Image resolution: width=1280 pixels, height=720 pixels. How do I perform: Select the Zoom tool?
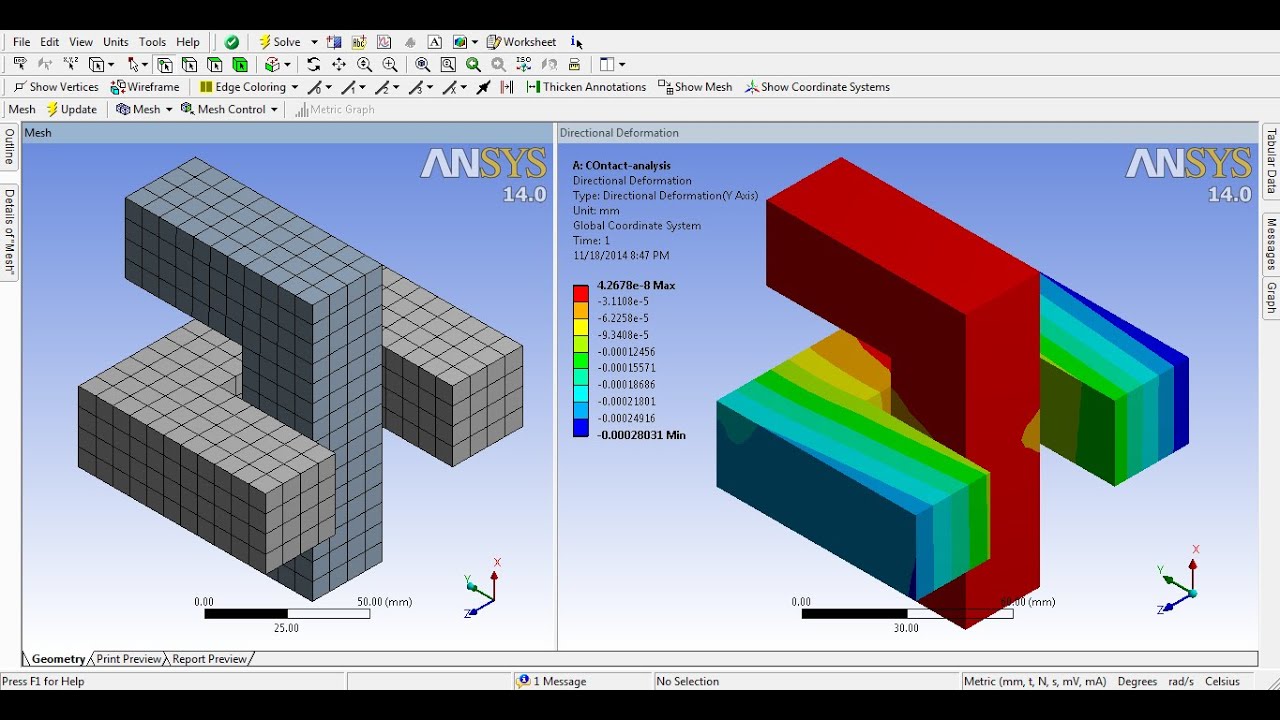(364, 64)
